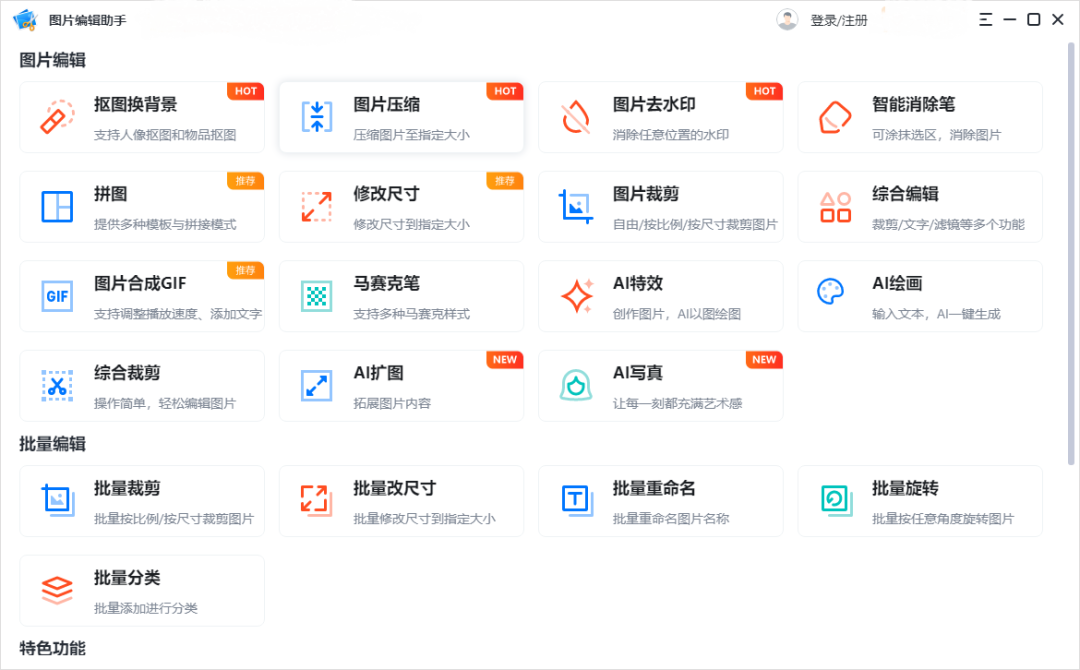Click text 拓展图片内容

click(392, 404)
